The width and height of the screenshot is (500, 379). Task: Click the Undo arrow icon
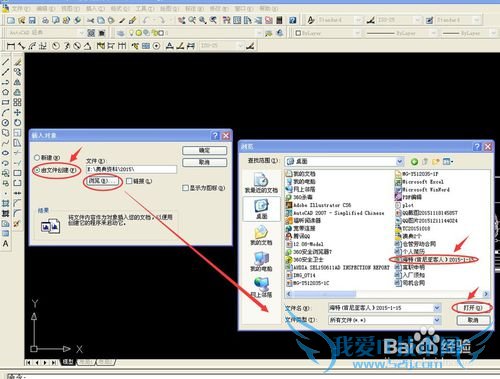click(x=146, y=20)
